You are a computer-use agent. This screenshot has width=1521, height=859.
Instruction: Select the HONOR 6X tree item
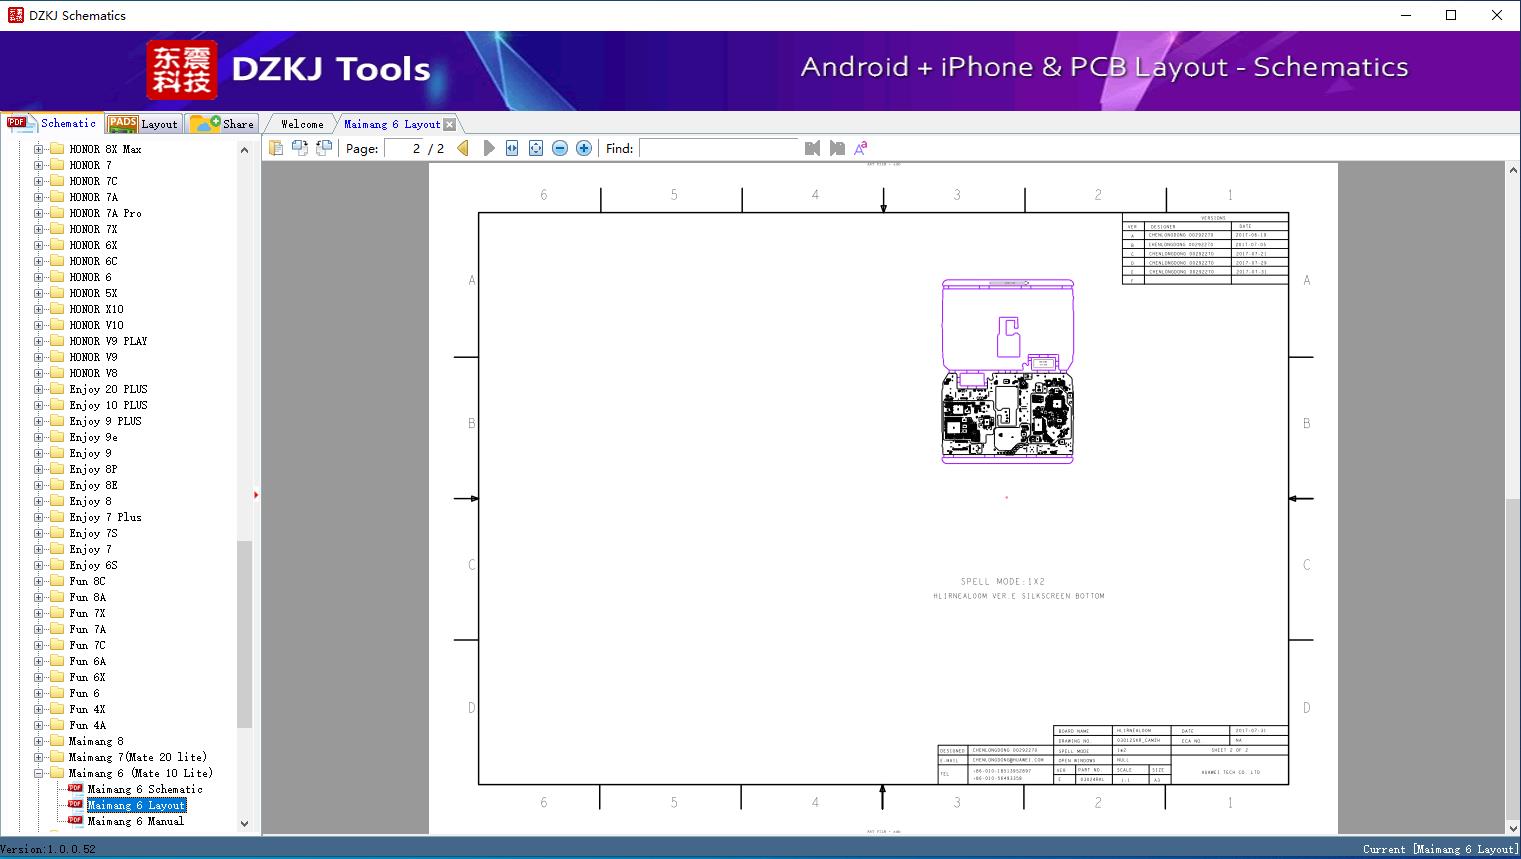93,245
